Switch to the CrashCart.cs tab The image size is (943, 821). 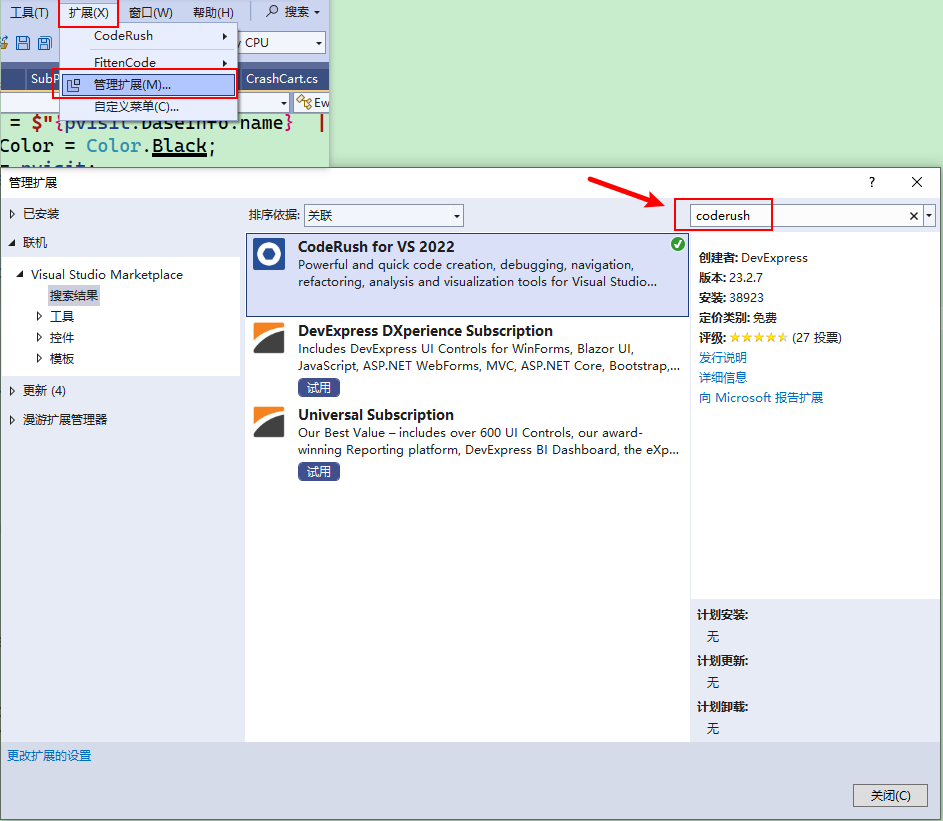click(x=281, y=79)
